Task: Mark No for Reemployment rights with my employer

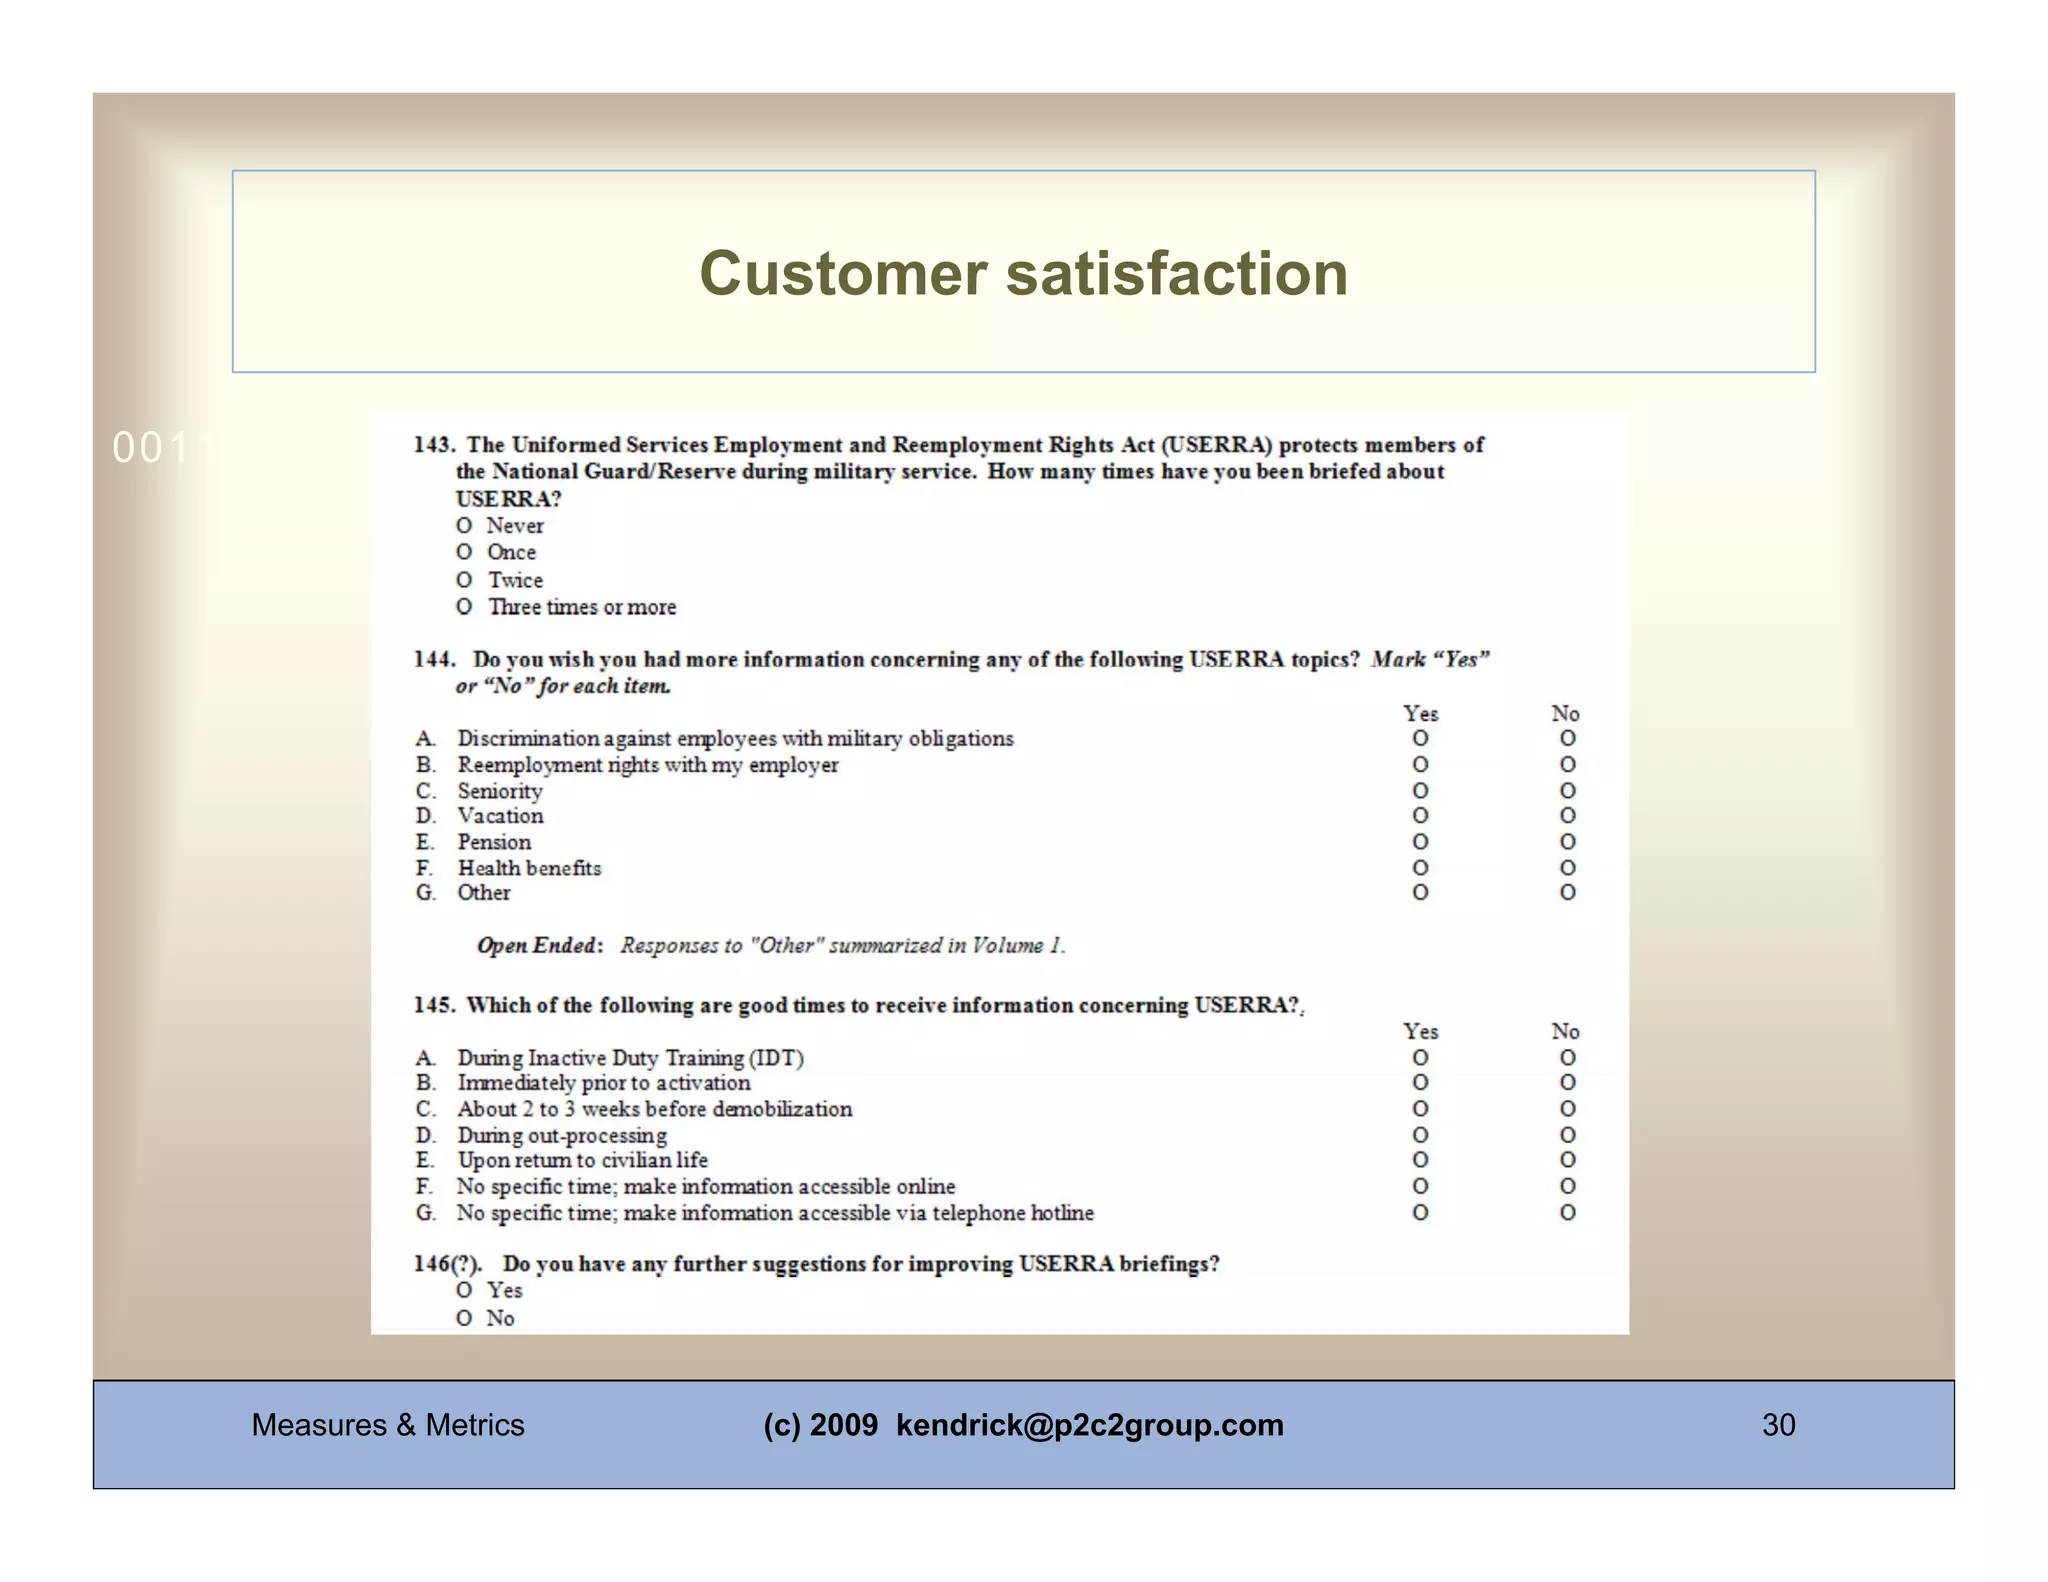Action: (x=1567, y=764)
